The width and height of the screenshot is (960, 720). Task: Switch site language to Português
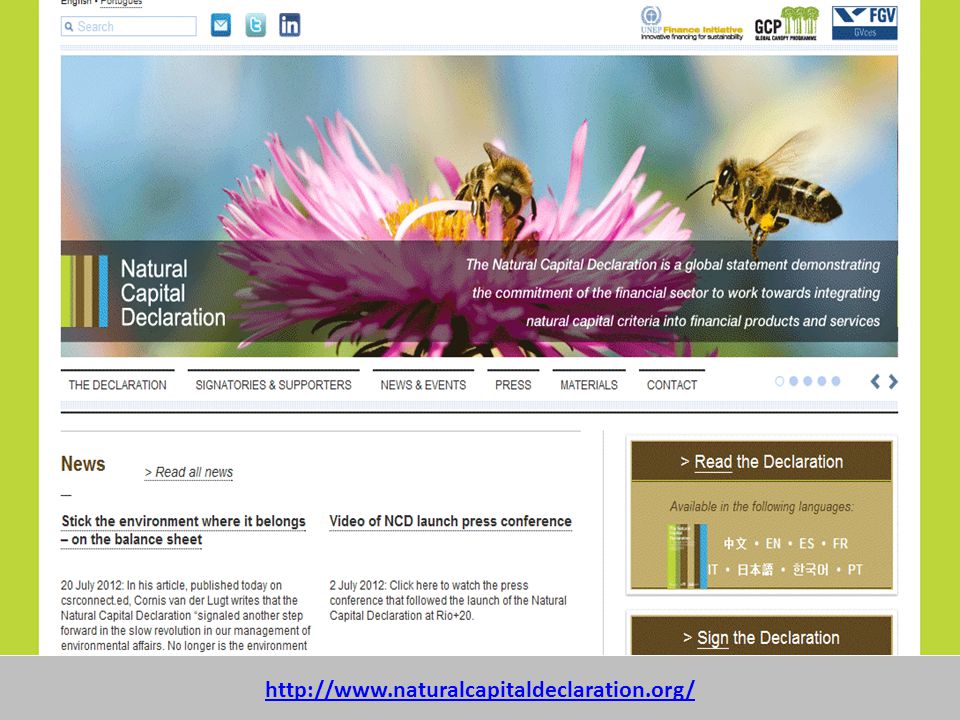[x=121, y=2]
